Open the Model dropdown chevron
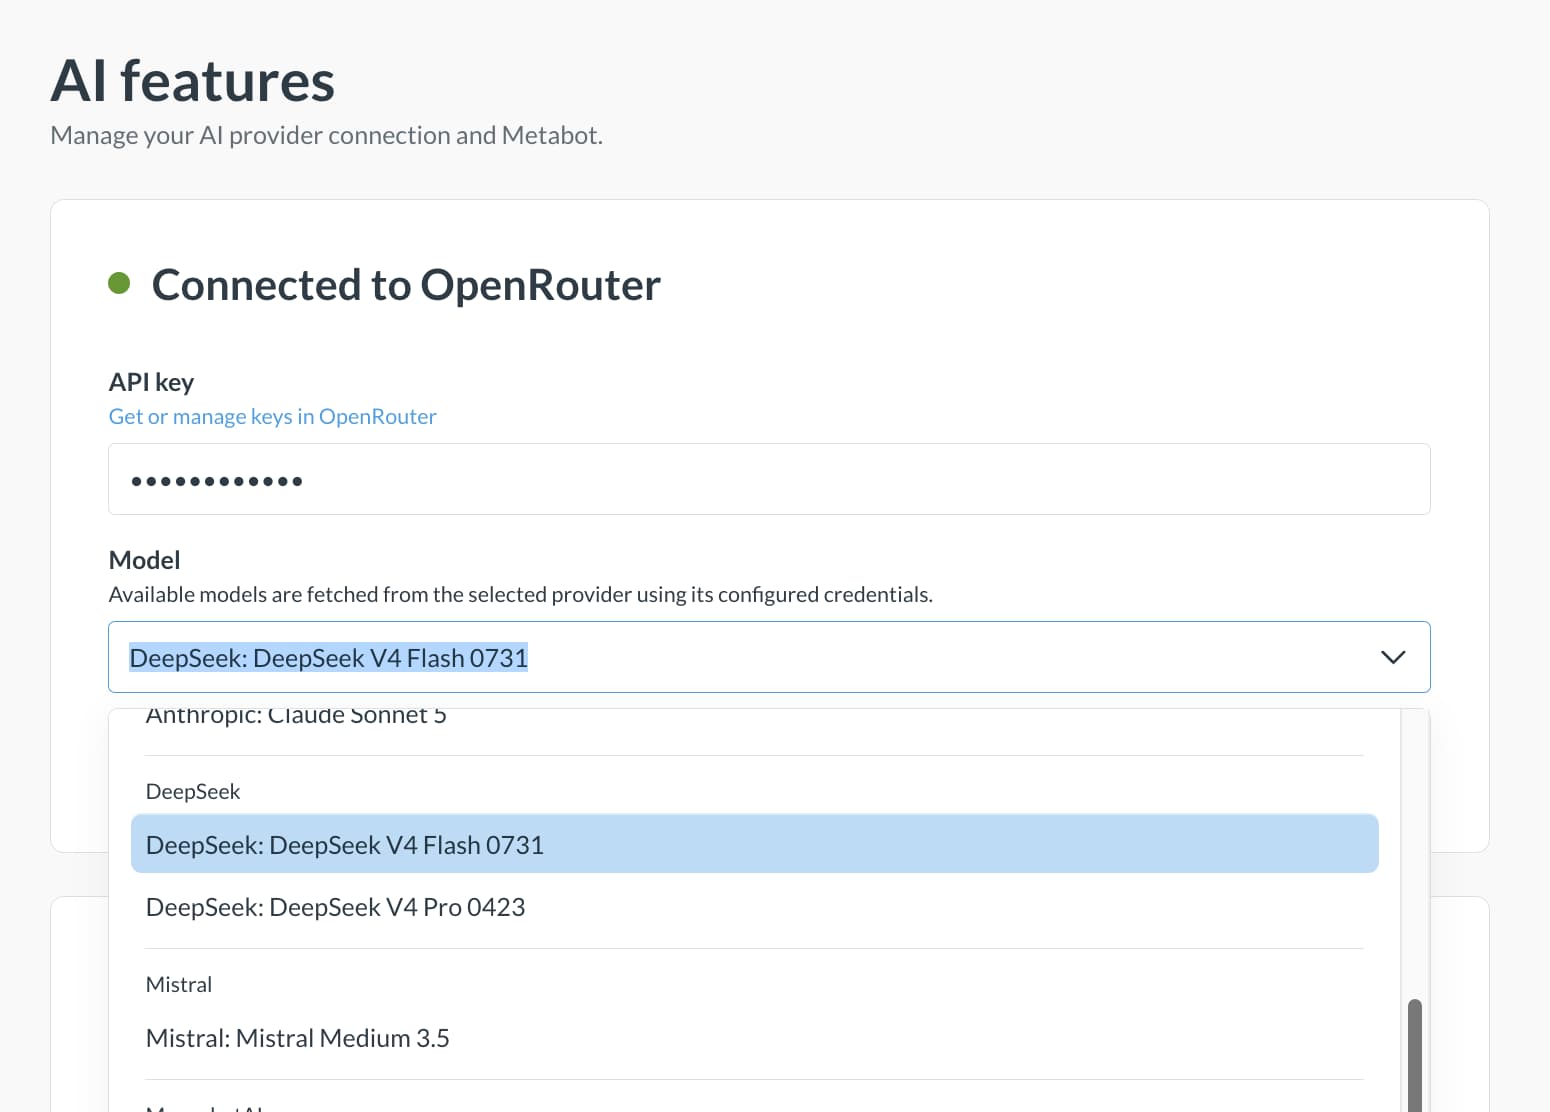Image resolution: width=1550 pixels, height=1112 pixels. coord(1393,657)
